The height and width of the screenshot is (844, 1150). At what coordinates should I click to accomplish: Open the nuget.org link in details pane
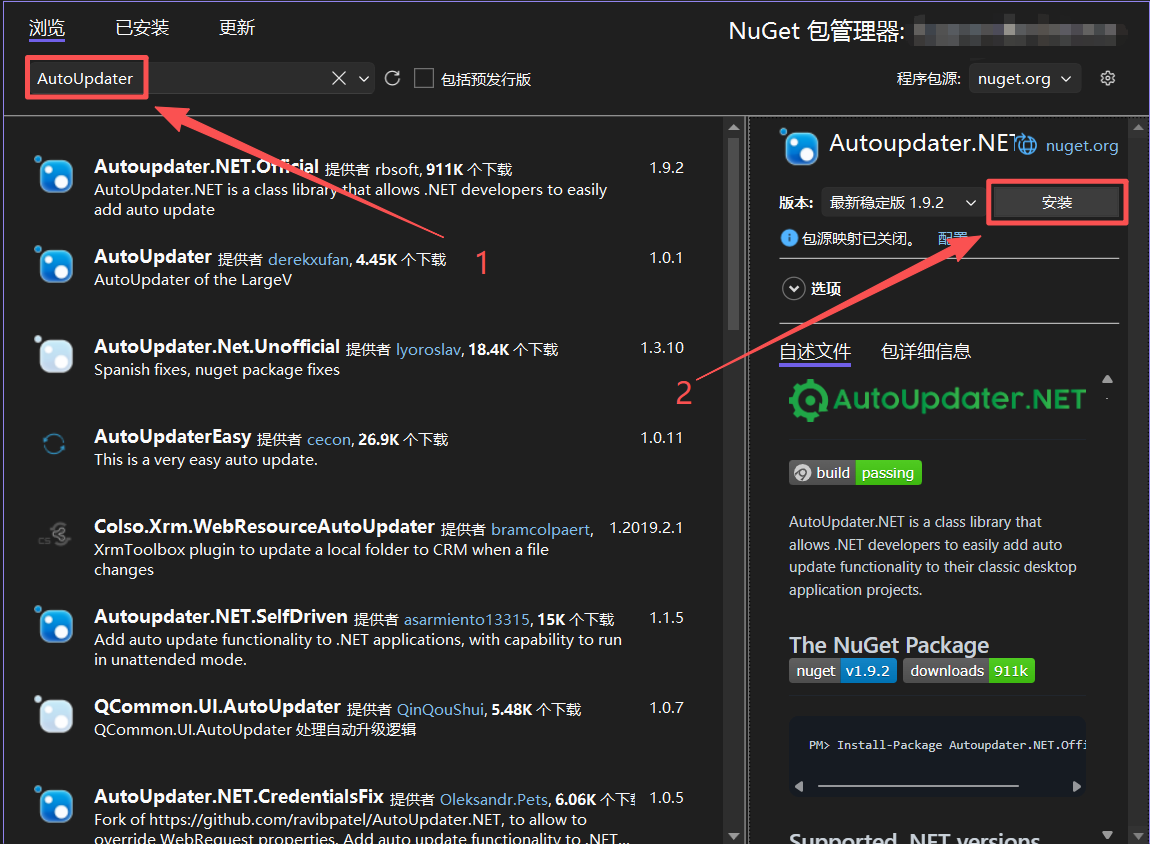coord(1082,145)
